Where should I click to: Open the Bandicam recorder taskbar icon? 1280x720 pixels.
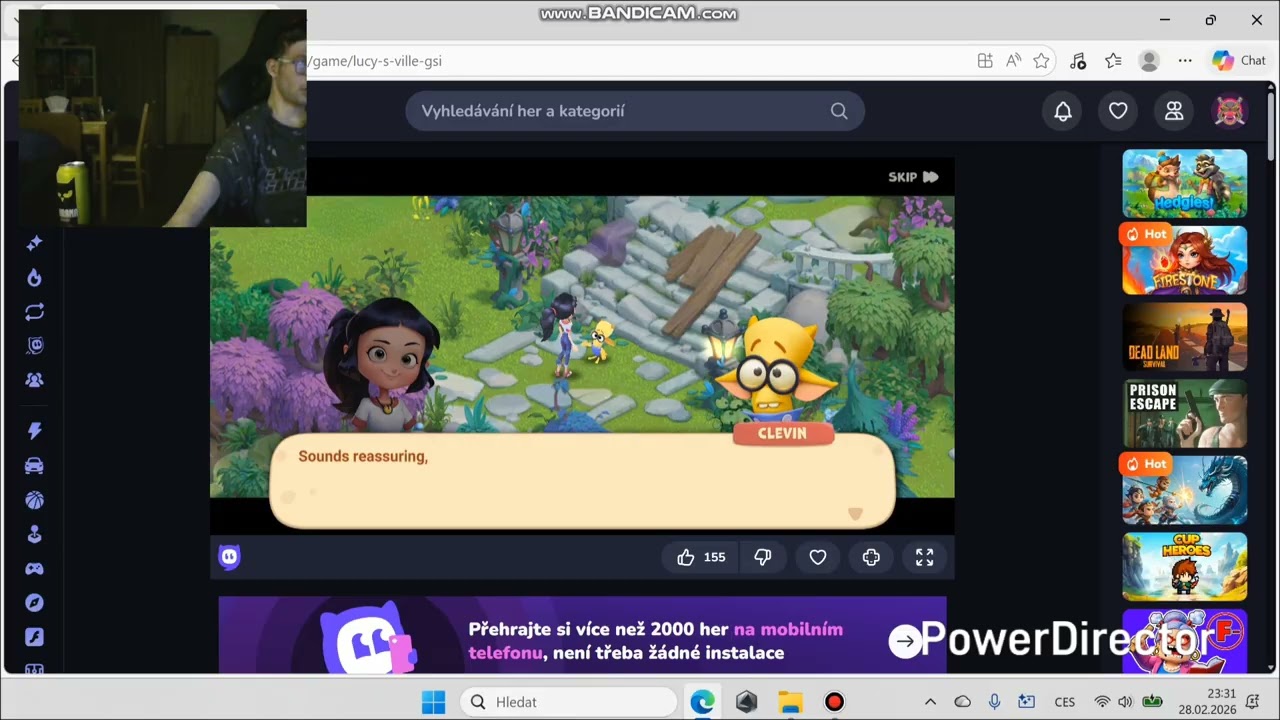click(834, 702)
